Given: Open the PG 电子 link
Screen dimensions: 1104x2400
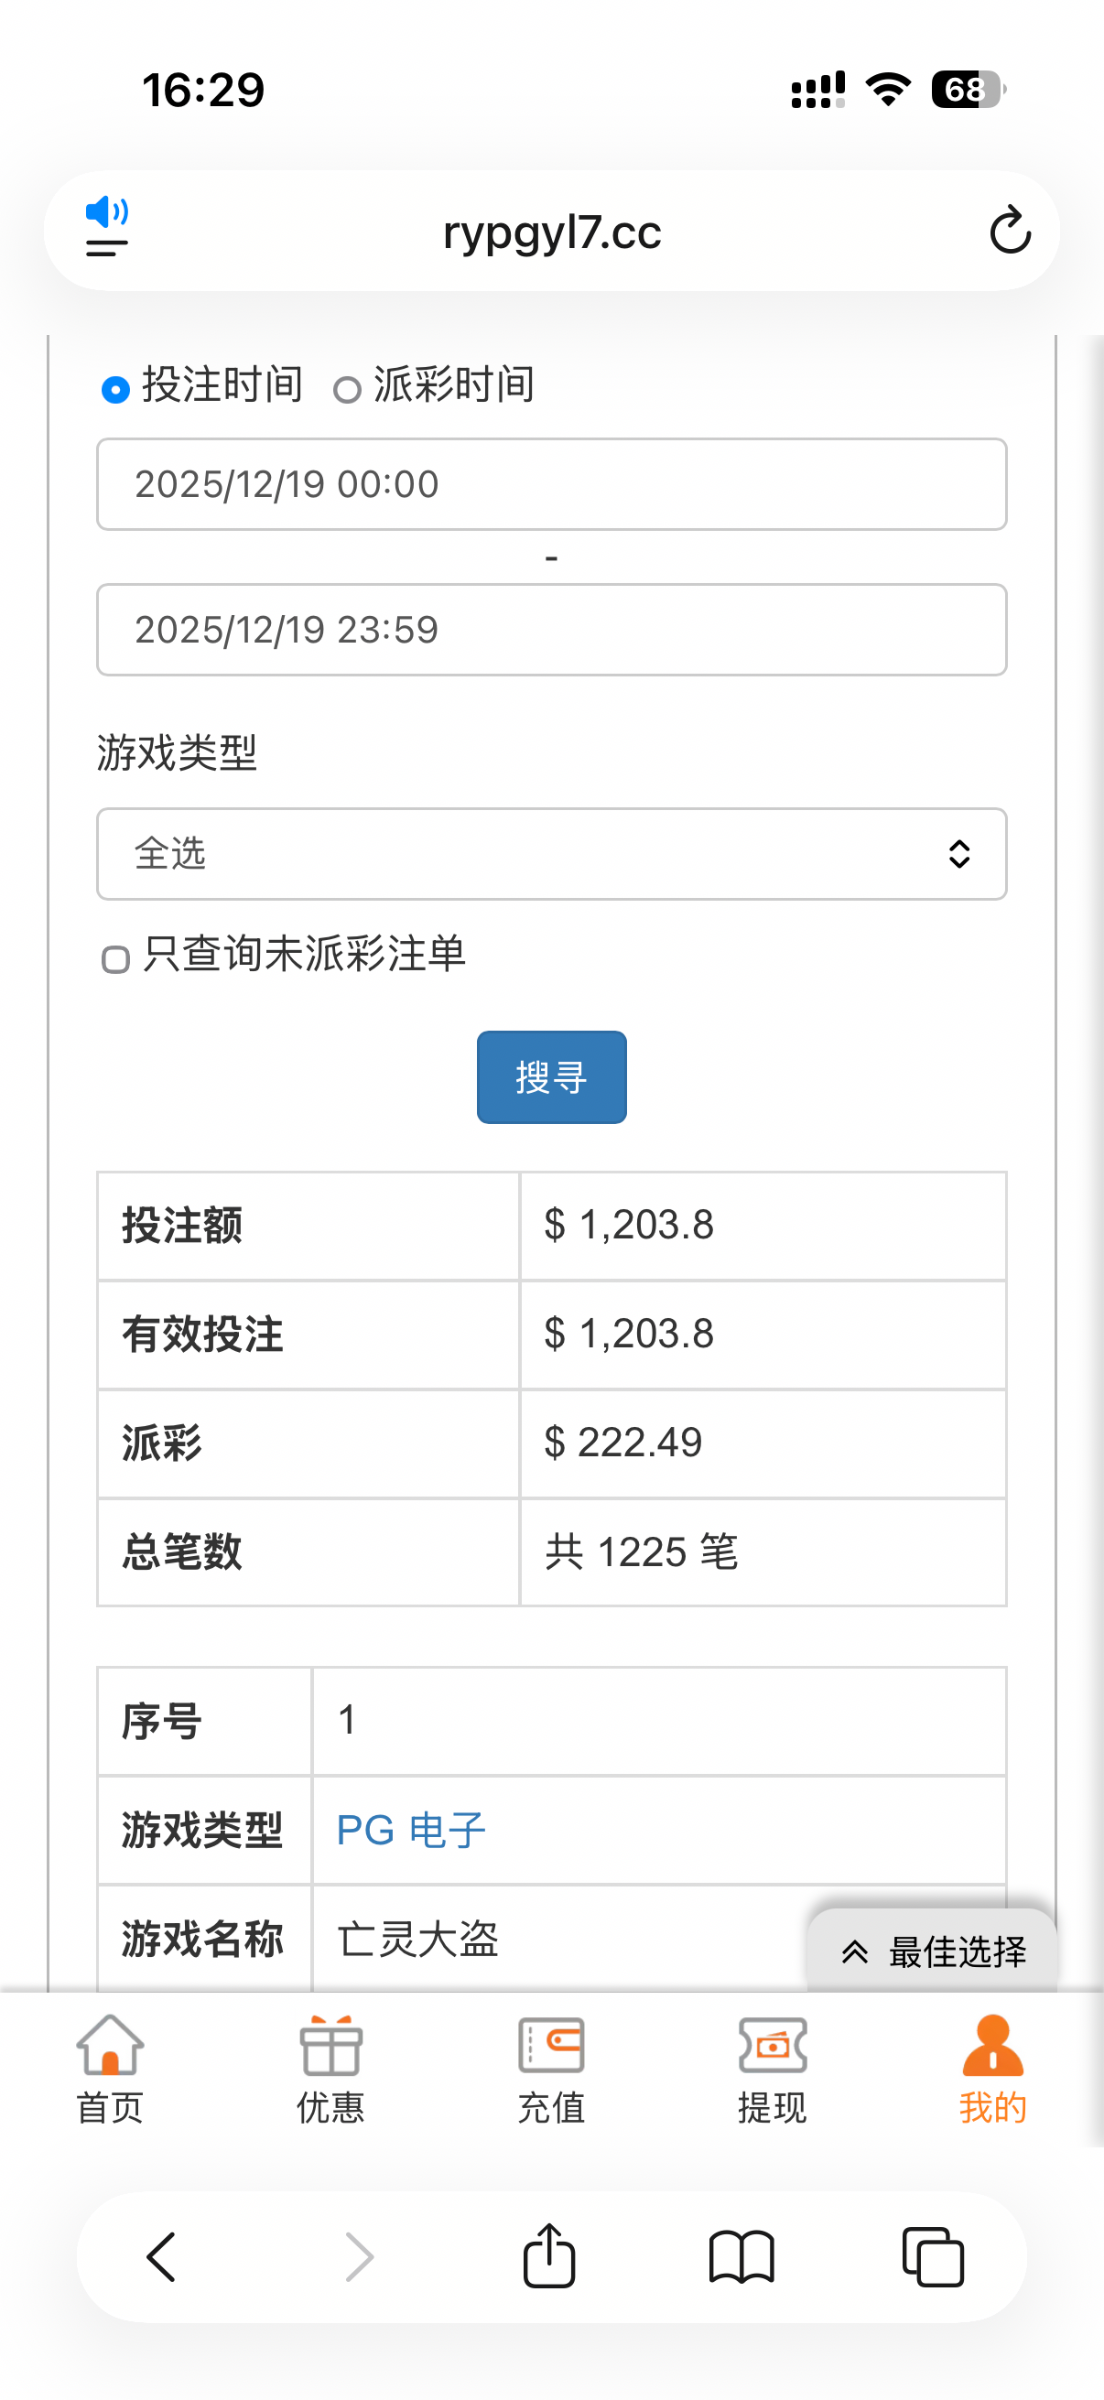Looking at the screenshot, I should [x=411, y=1830].
